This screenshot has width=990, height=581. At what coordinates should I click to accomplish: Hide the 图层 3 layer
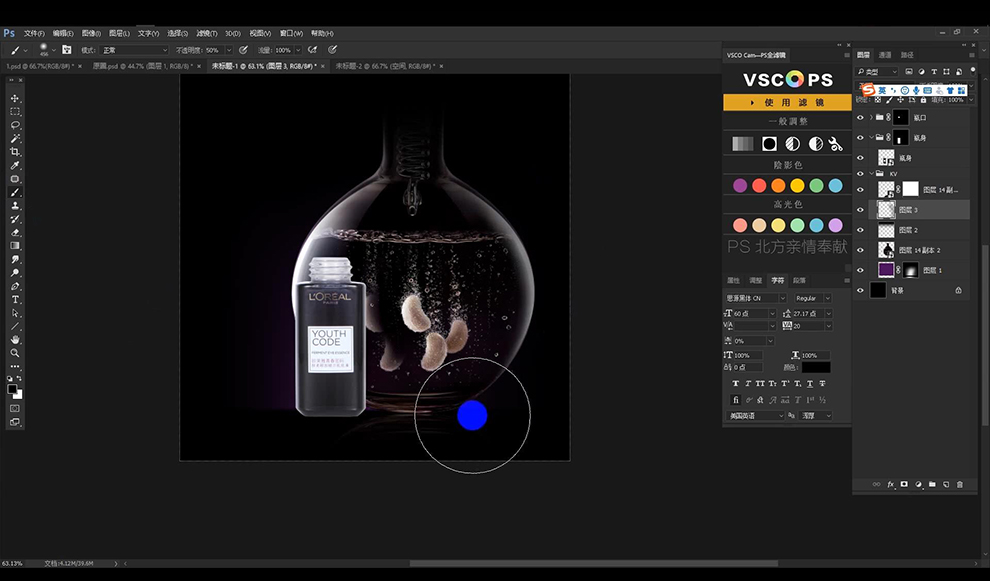click(x=860, y=210)
